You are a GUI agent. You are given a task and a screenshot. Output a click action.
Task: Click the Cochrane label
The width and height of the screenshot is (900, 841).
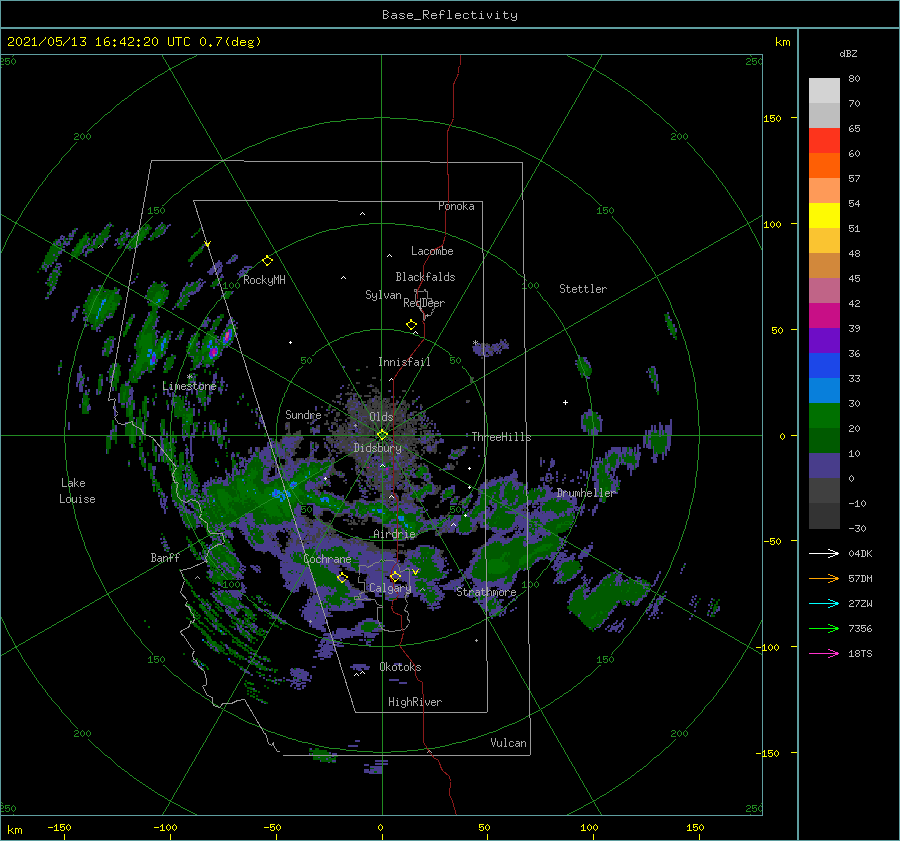tap(327, 559)
